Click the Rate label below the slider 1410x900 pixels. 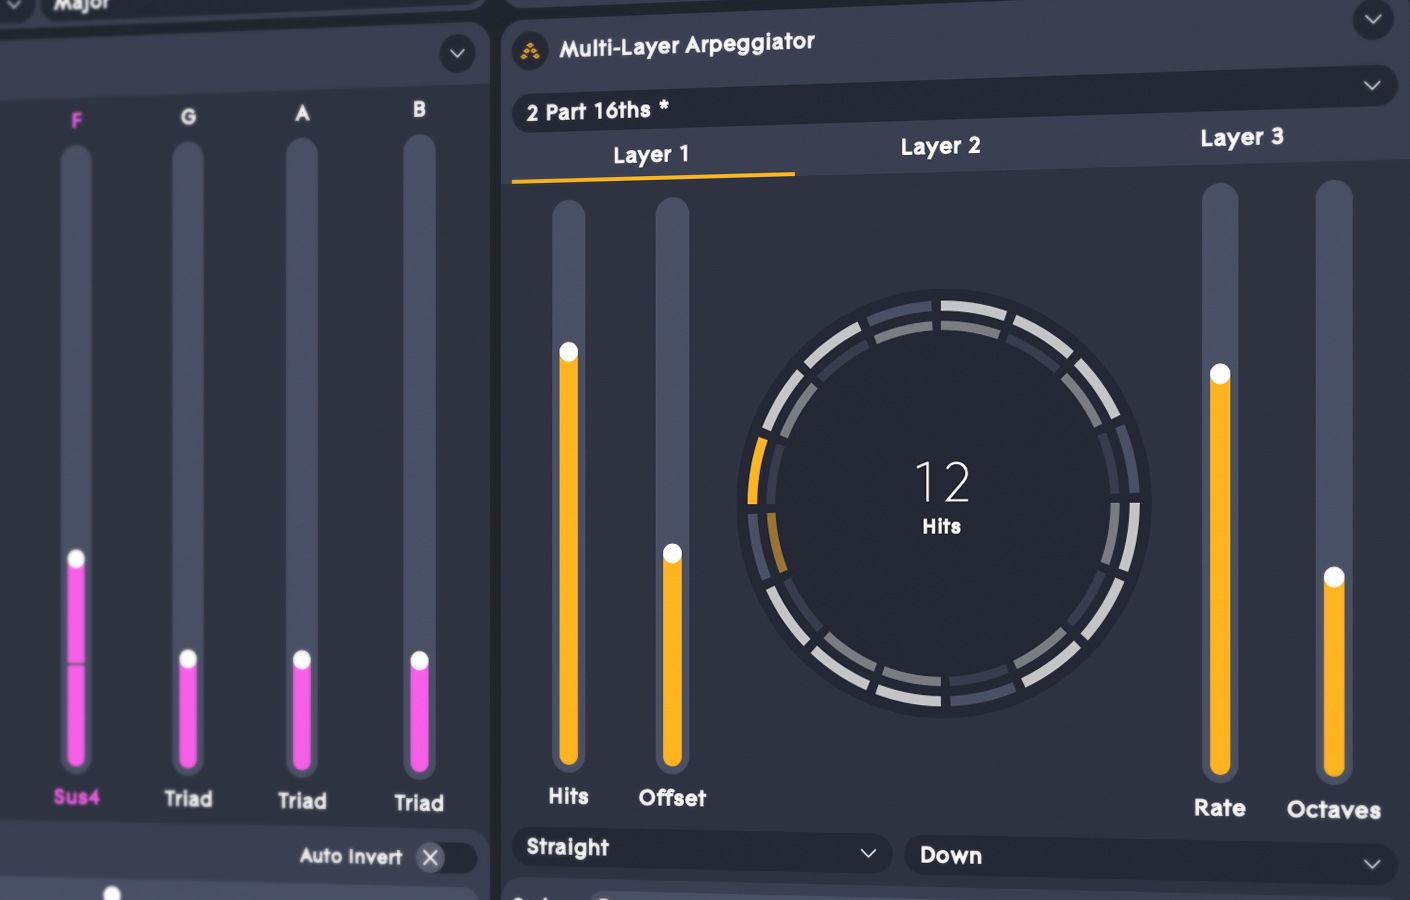tap(1220, 808)
